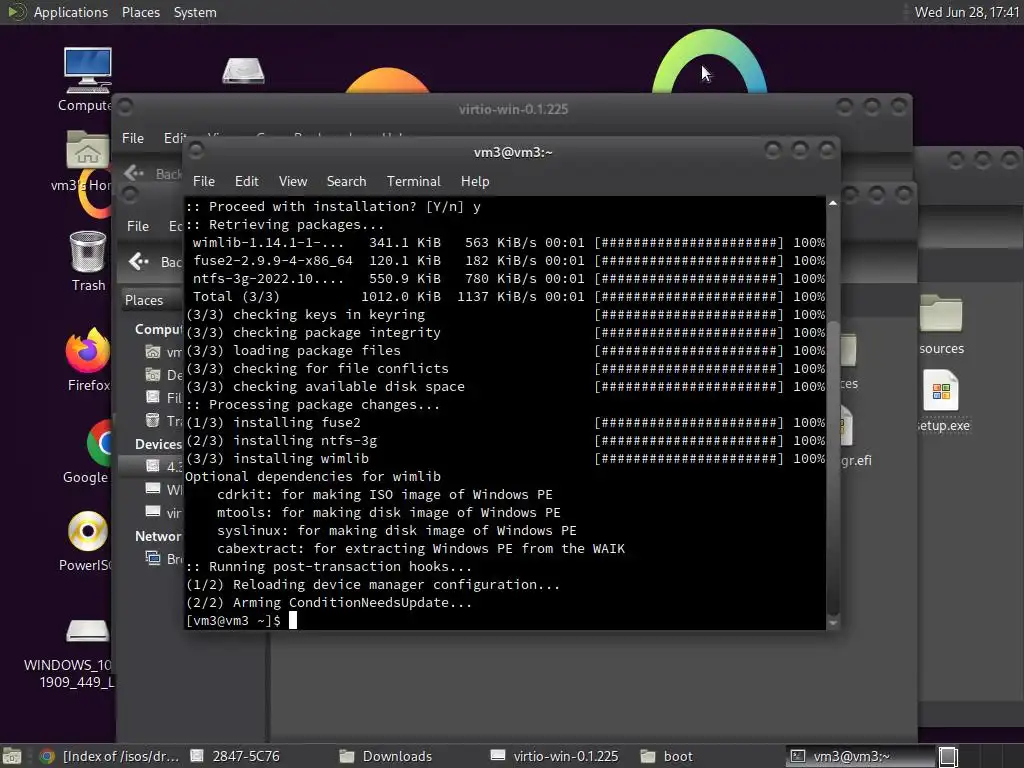
Task: Select the Network section in the sidebar
Action: click(x=158, y=536)
